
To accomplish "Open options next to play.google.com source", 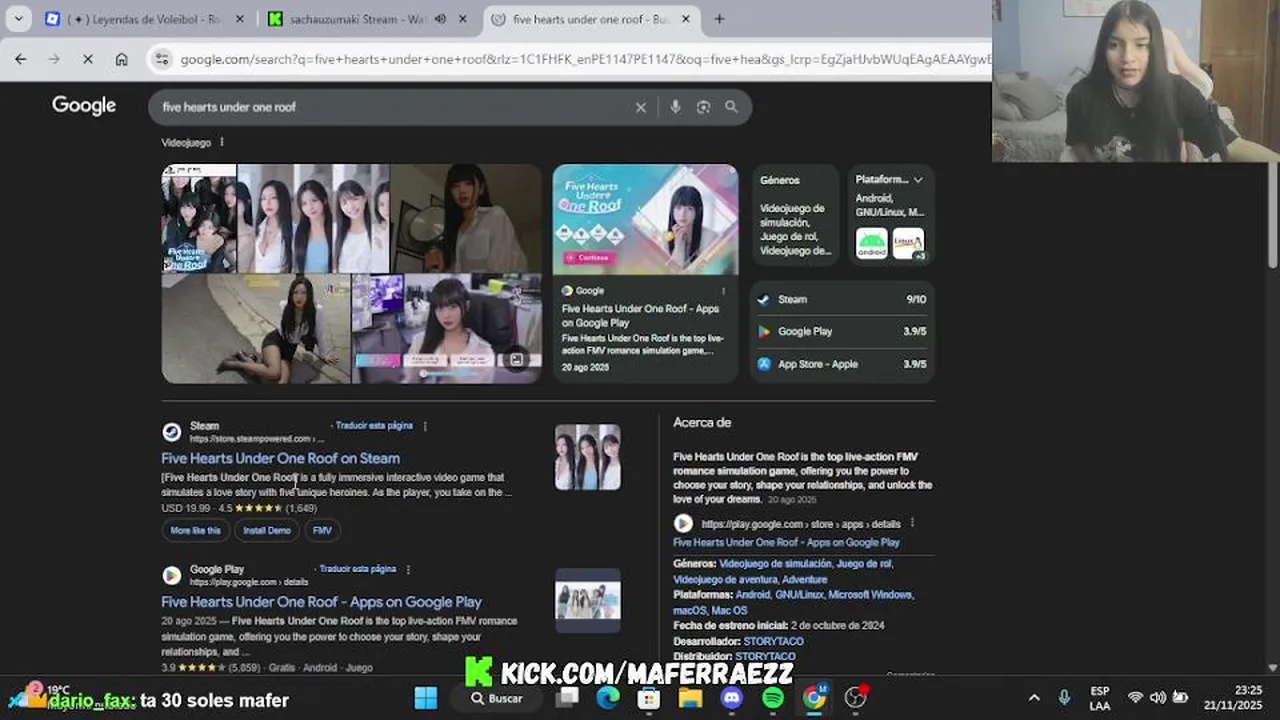I will point(912,523).
